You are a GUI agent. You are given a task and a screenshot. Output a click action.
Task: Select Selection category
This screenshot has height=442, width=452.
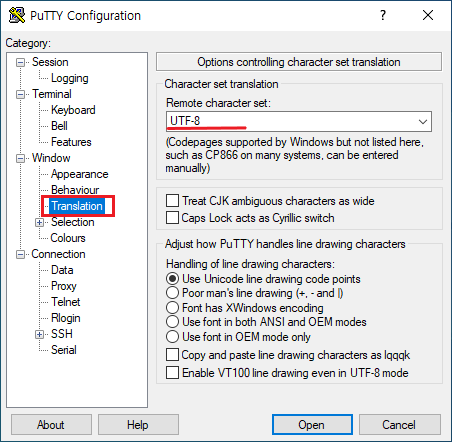coord(72,222)
